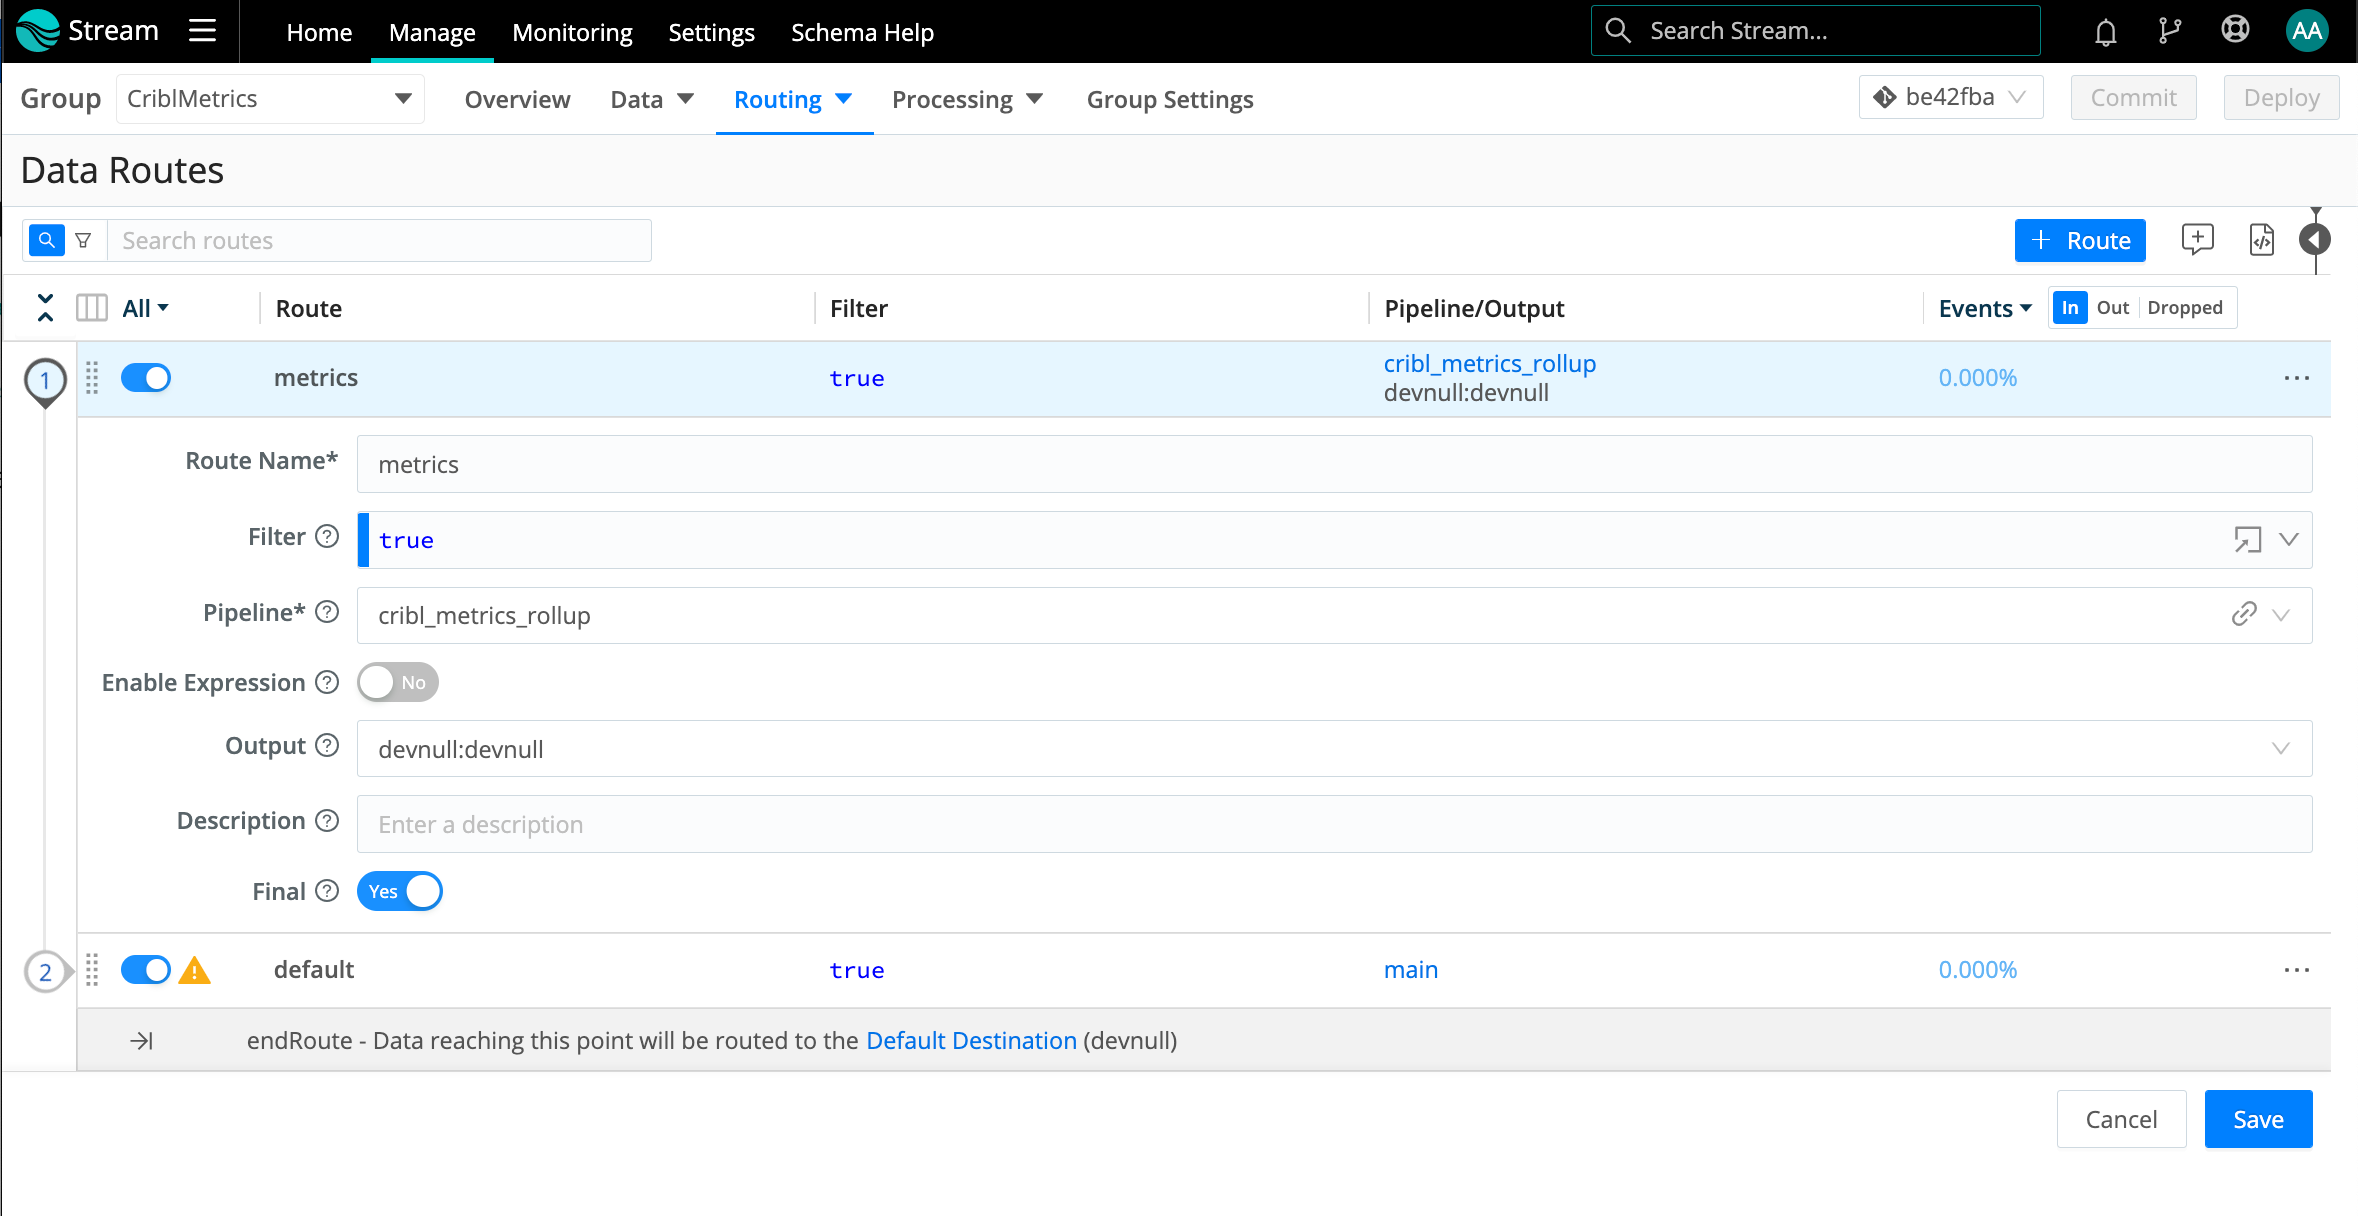This screenshot has height=1216, width=2358.
Task: Open the Group Settings tab
Action: pyautogui.click(x=1169, y=99)
